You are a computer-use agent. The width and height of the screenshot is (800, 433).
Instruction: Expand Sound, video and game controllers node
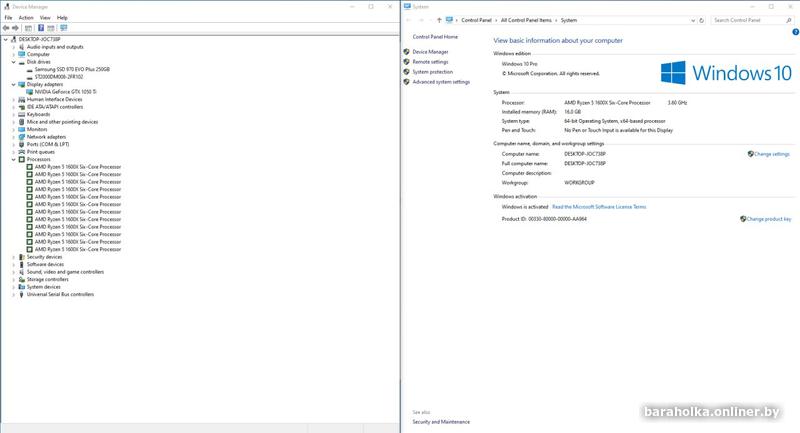click(x=14, y=272)
